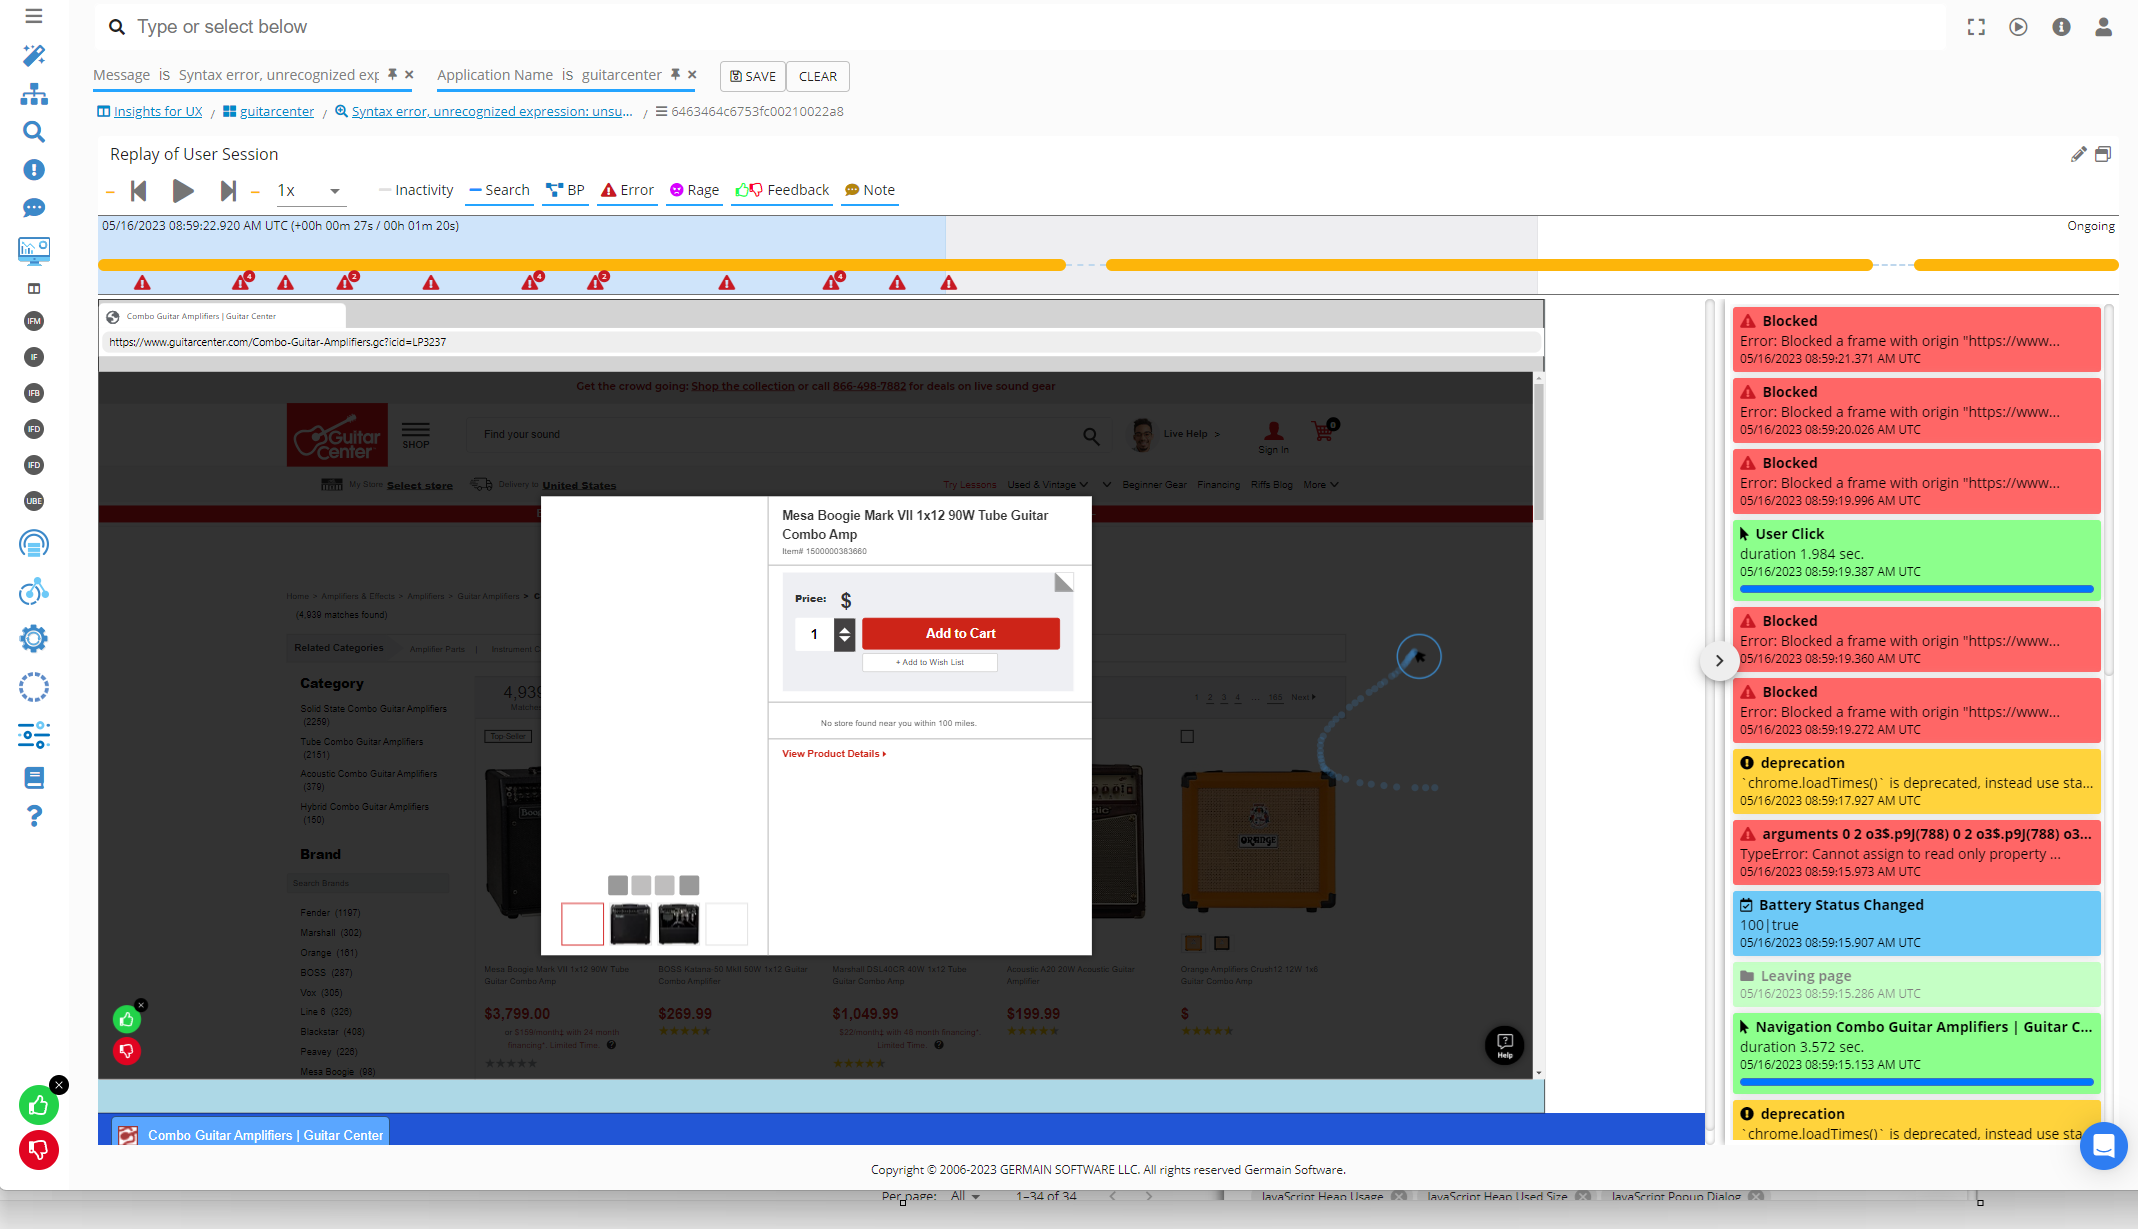Image resolution: width=2138 pixels, height=1229 pixels.
Task: Collapse the events panel with chevron arrow
Action: point(1719,660)
